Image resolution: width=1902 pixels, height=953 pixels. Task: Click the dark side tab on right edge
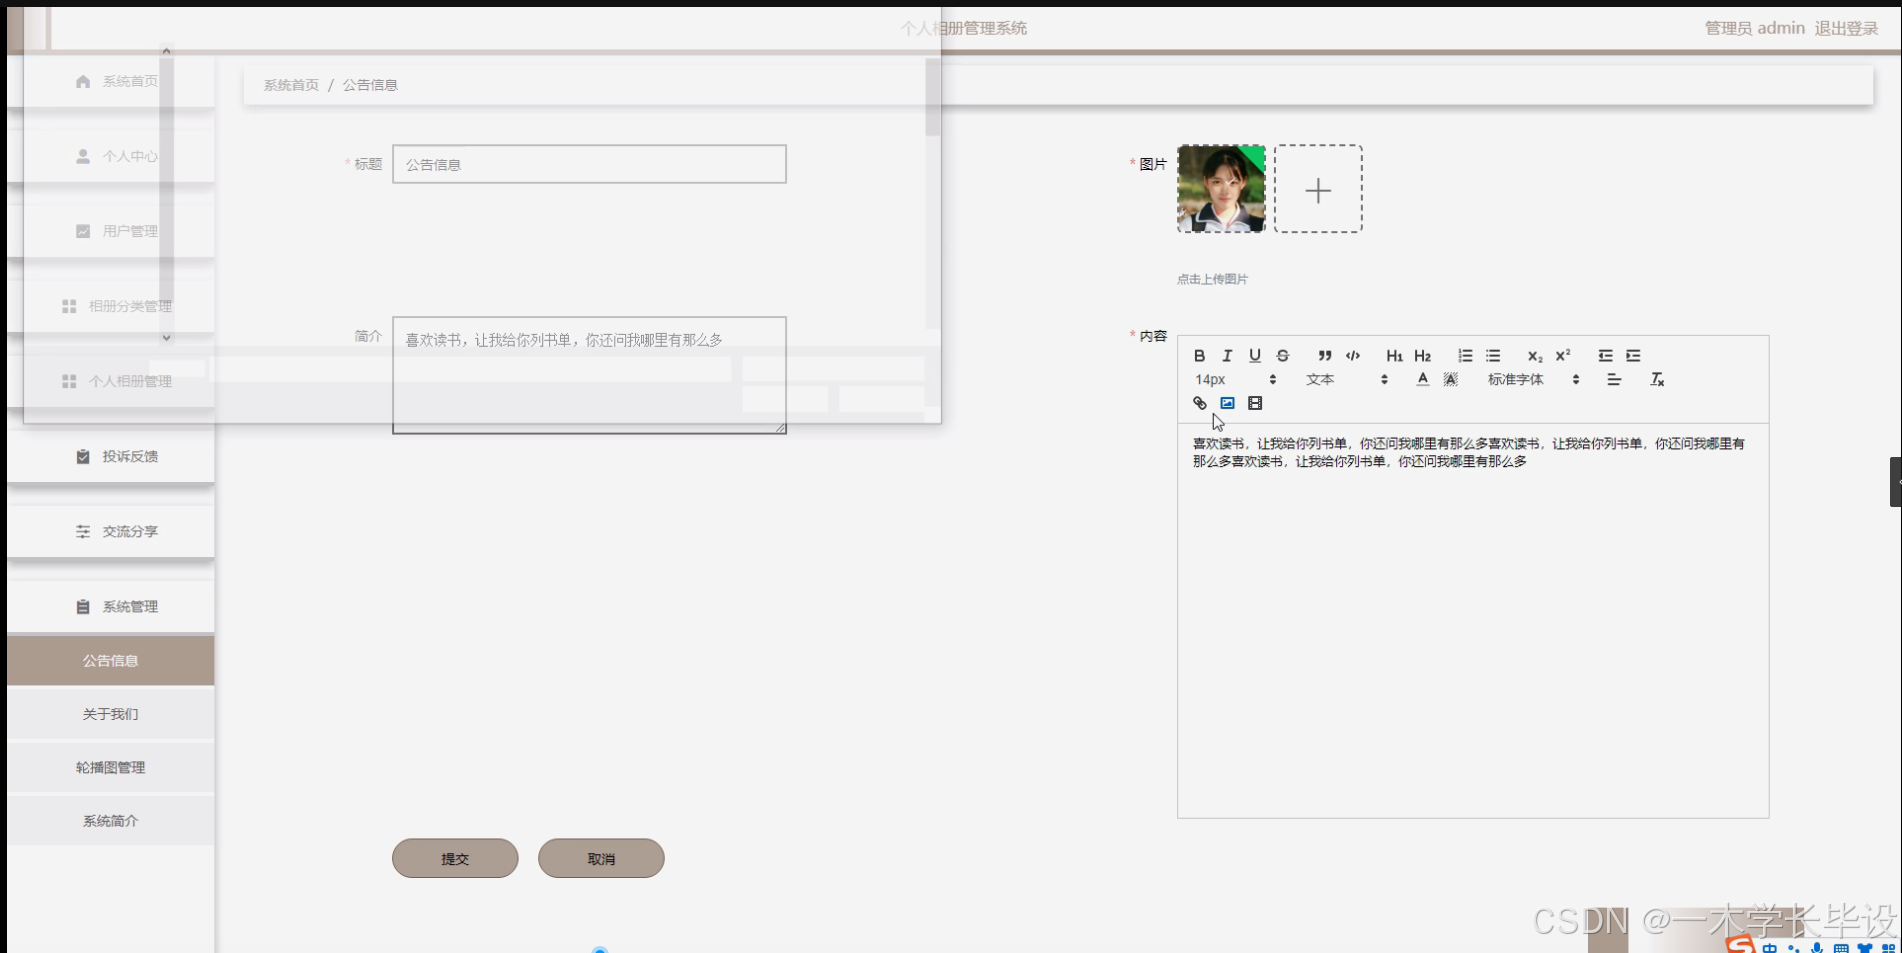coord(1895,482)
